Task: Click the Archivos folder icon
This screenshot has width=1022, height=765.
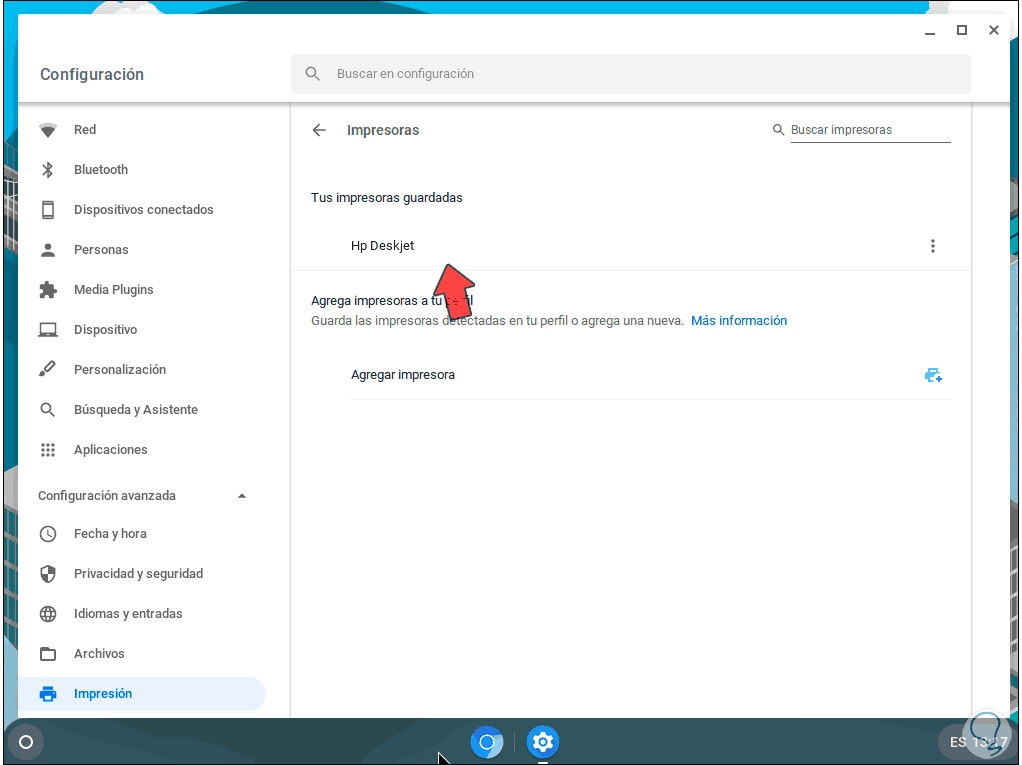Action: tap(48, 654)
